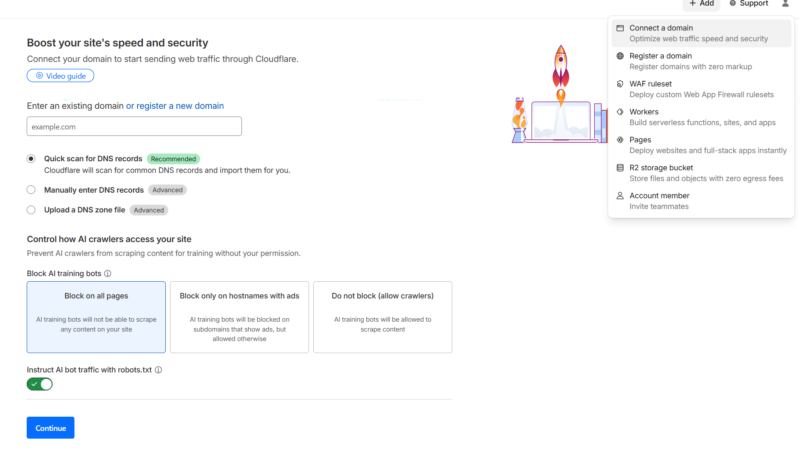Select Quick scan for DNS records radio
Viewport: 800px width, 461px height.
pyautogui.click(x=31, y=159)
